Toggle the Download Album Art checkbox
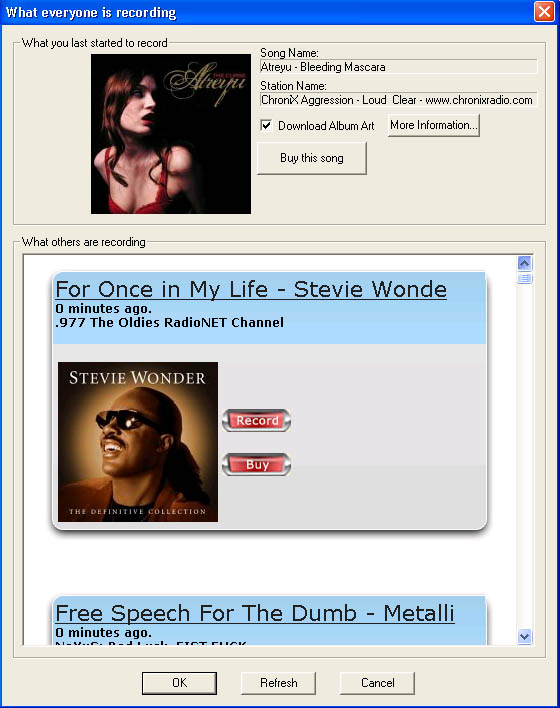The image size is (560, 708). [x=266, y=125]
